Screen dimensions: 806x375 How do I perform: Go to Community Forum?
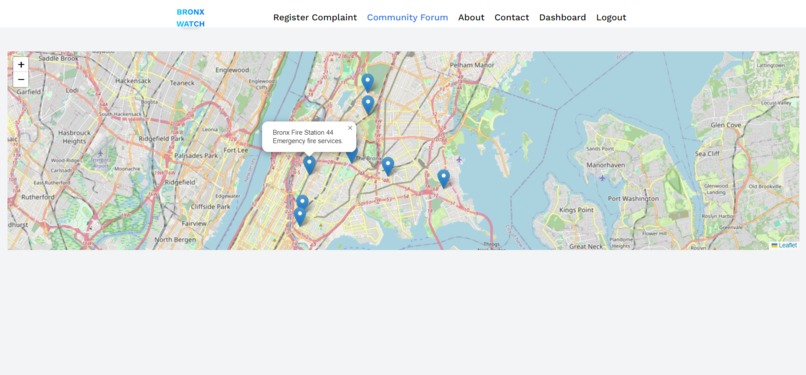tap(407, 17)
